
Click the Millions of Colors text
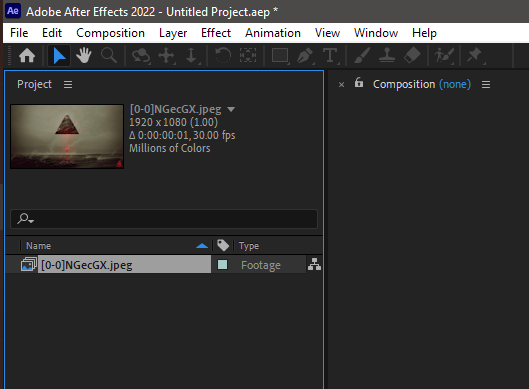(x=170, y=148)
